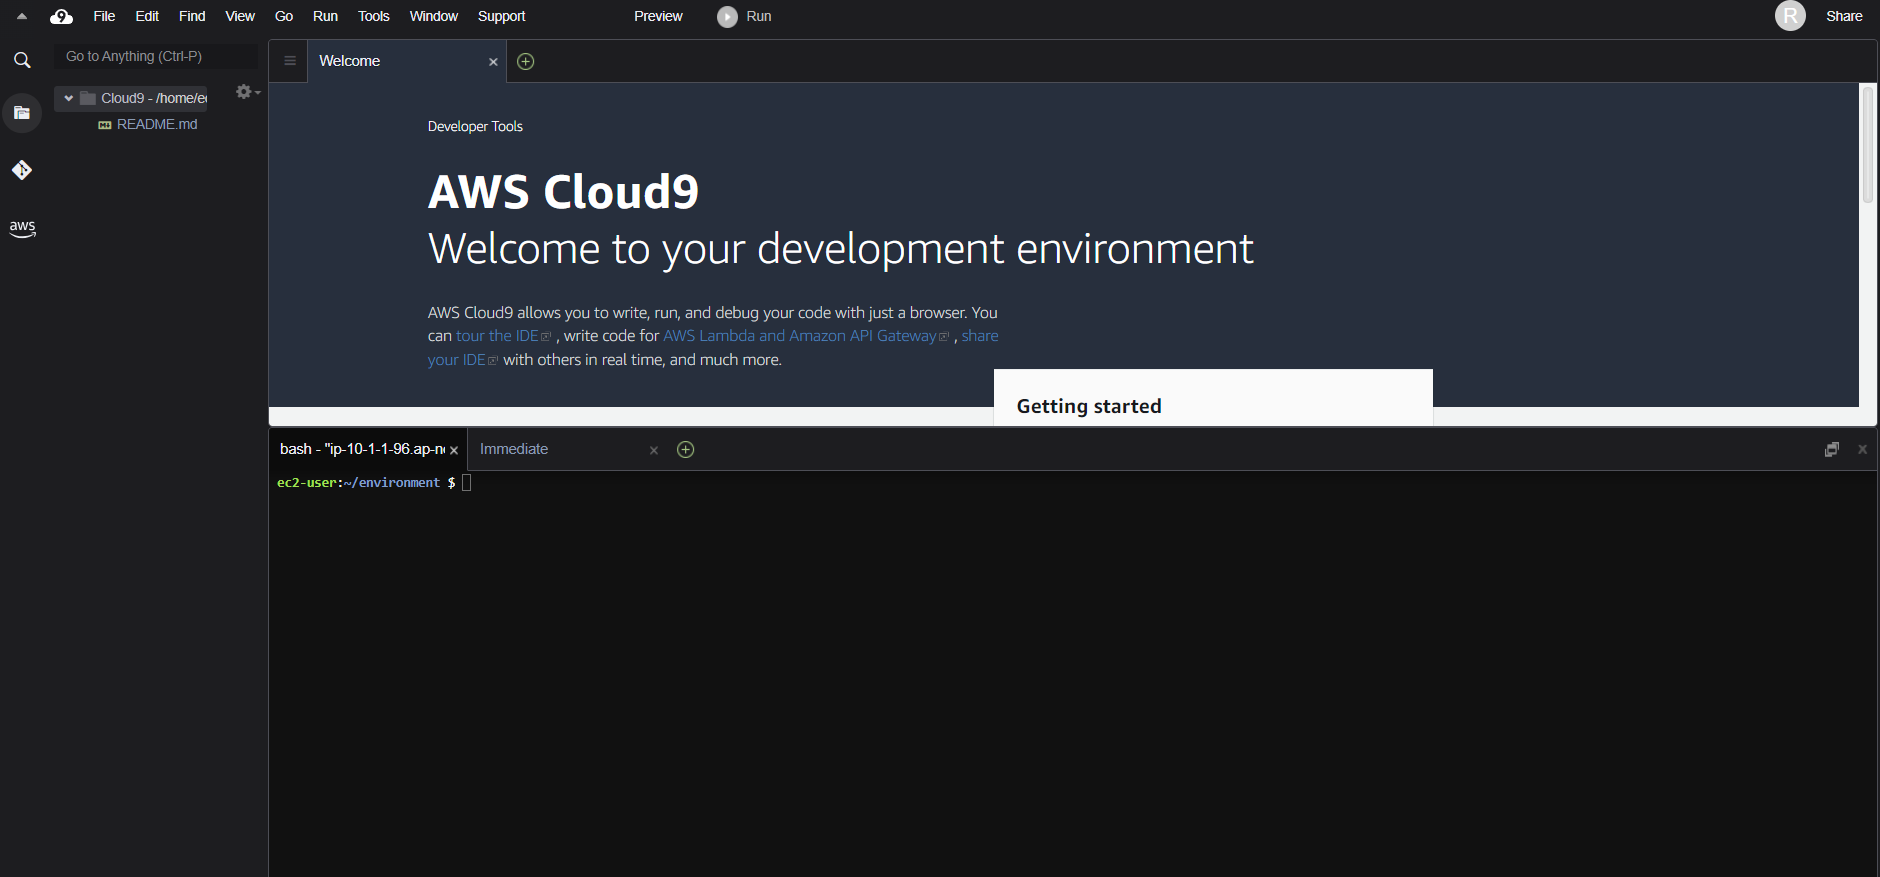Viewport: 1880px width, 877px height.
Task: Open the Support menu
Action: pos(501,16)
